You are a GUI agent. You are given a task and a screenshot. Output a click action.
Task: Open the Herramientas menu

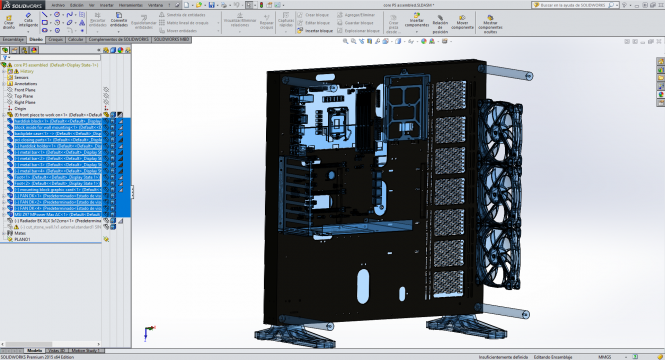130,5
